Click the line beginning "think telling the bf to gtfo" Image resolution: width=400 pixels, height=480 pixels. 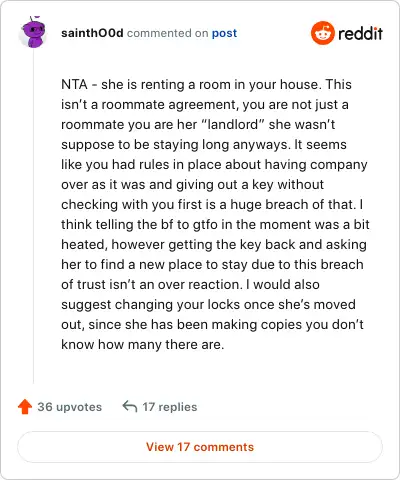pyautogui.click(x=215, y=224)
